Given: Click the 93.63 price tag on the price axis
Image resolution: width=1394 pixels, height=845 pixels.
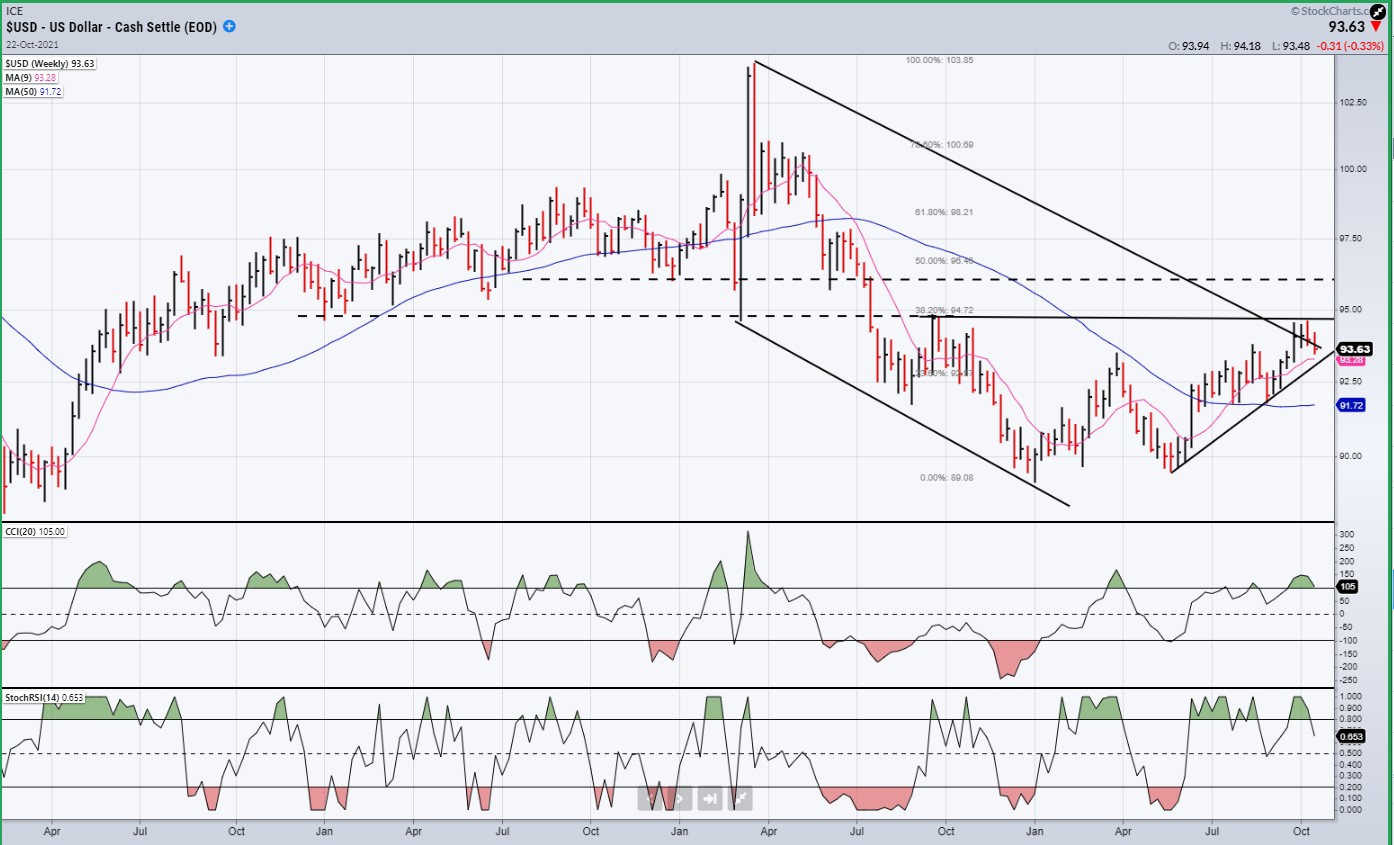Looking at the screenshot, I should click(x=1354, y=348).
